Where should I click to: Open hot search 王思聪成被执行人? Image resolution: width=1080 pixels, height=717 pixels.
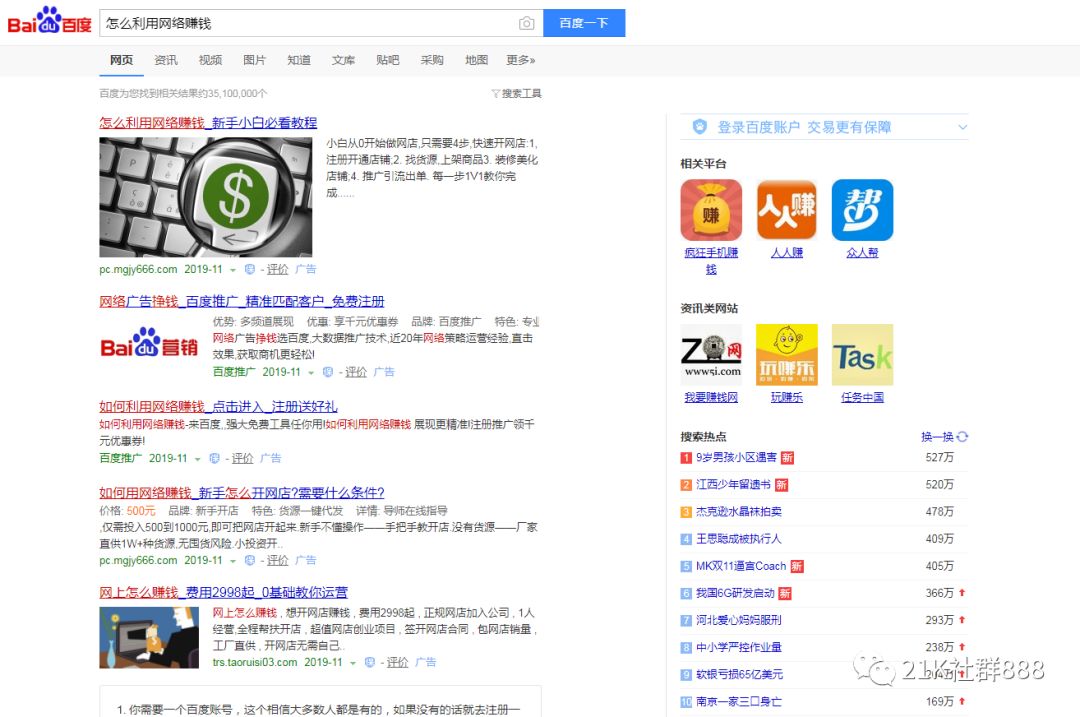click(x=738, y=539)
